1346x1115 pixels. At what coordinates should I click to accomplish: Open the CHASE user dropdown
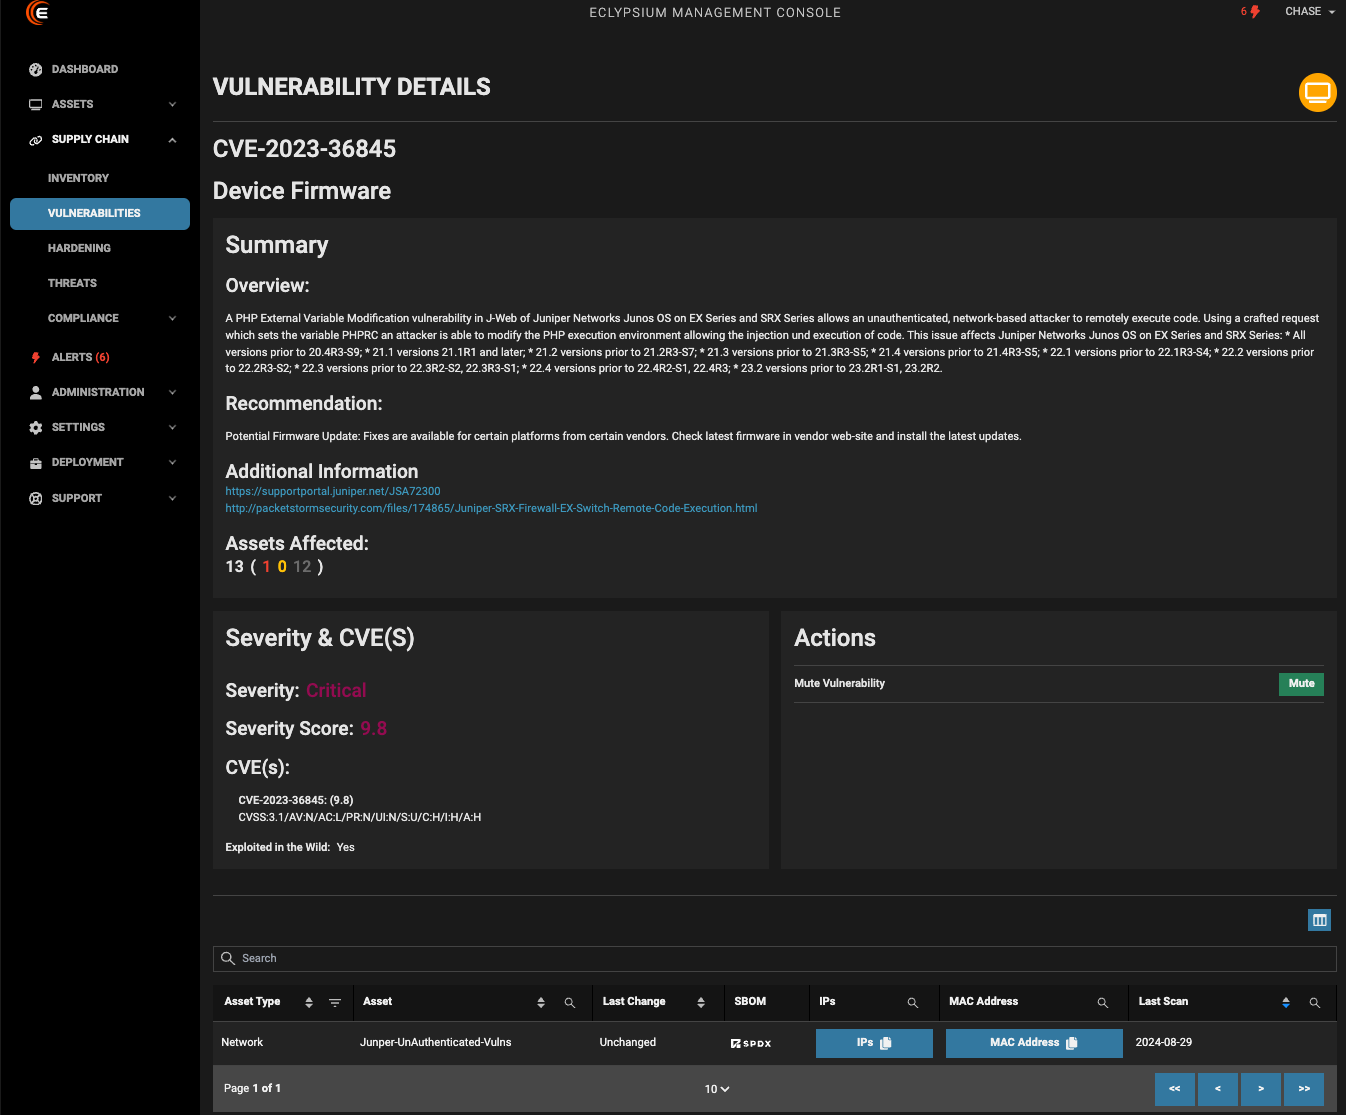coord(1310,12)
